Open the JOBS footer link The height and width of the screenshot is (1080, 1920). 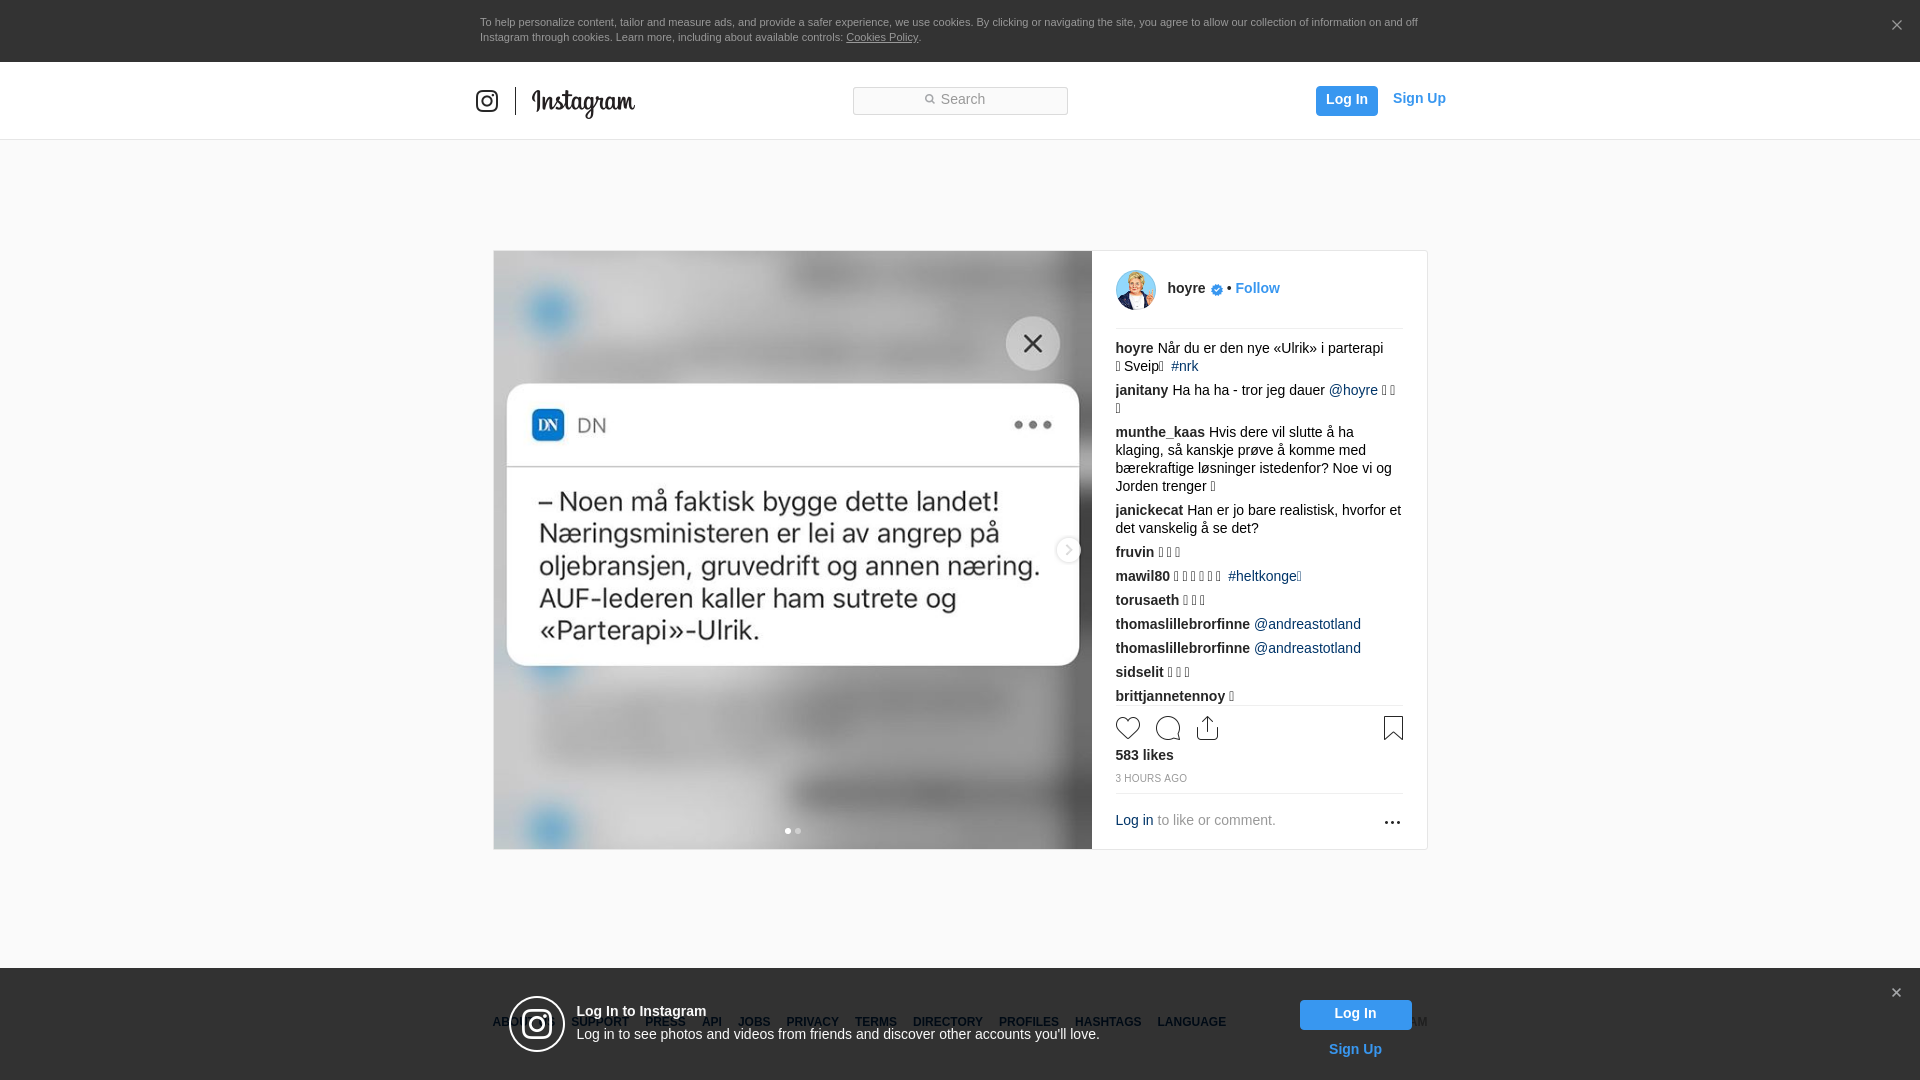754,1022
